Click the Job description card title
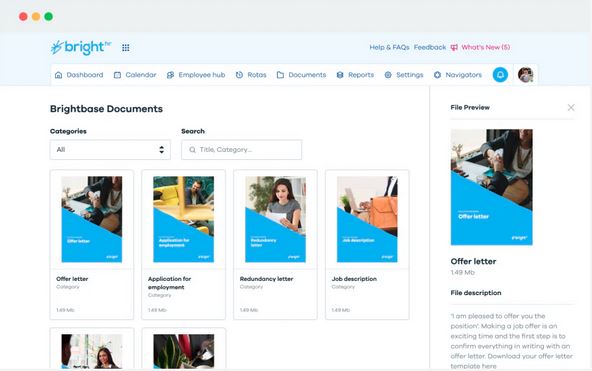 pyautogui.click(x=354, y=279)
